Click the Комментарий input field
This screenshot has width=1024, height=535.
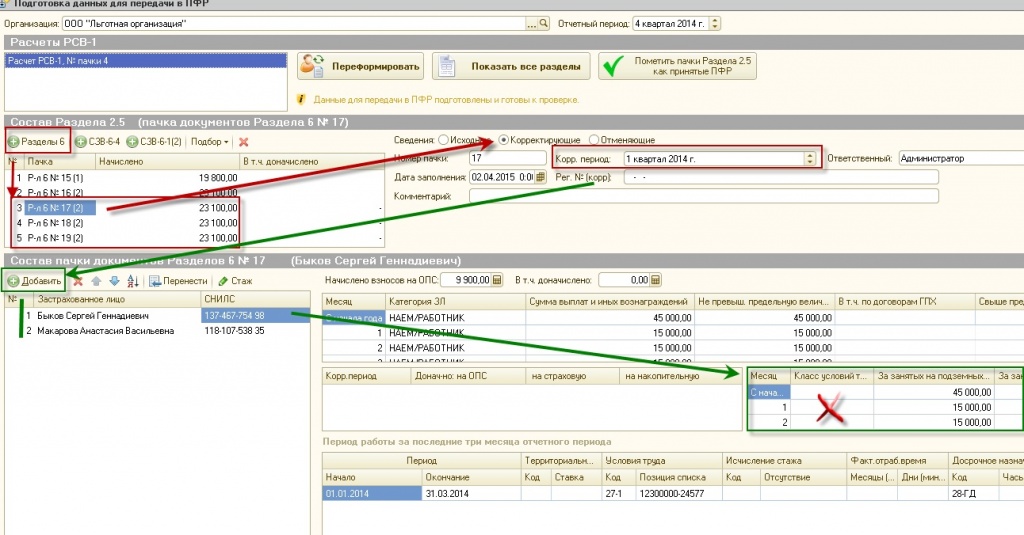(703, 196)
